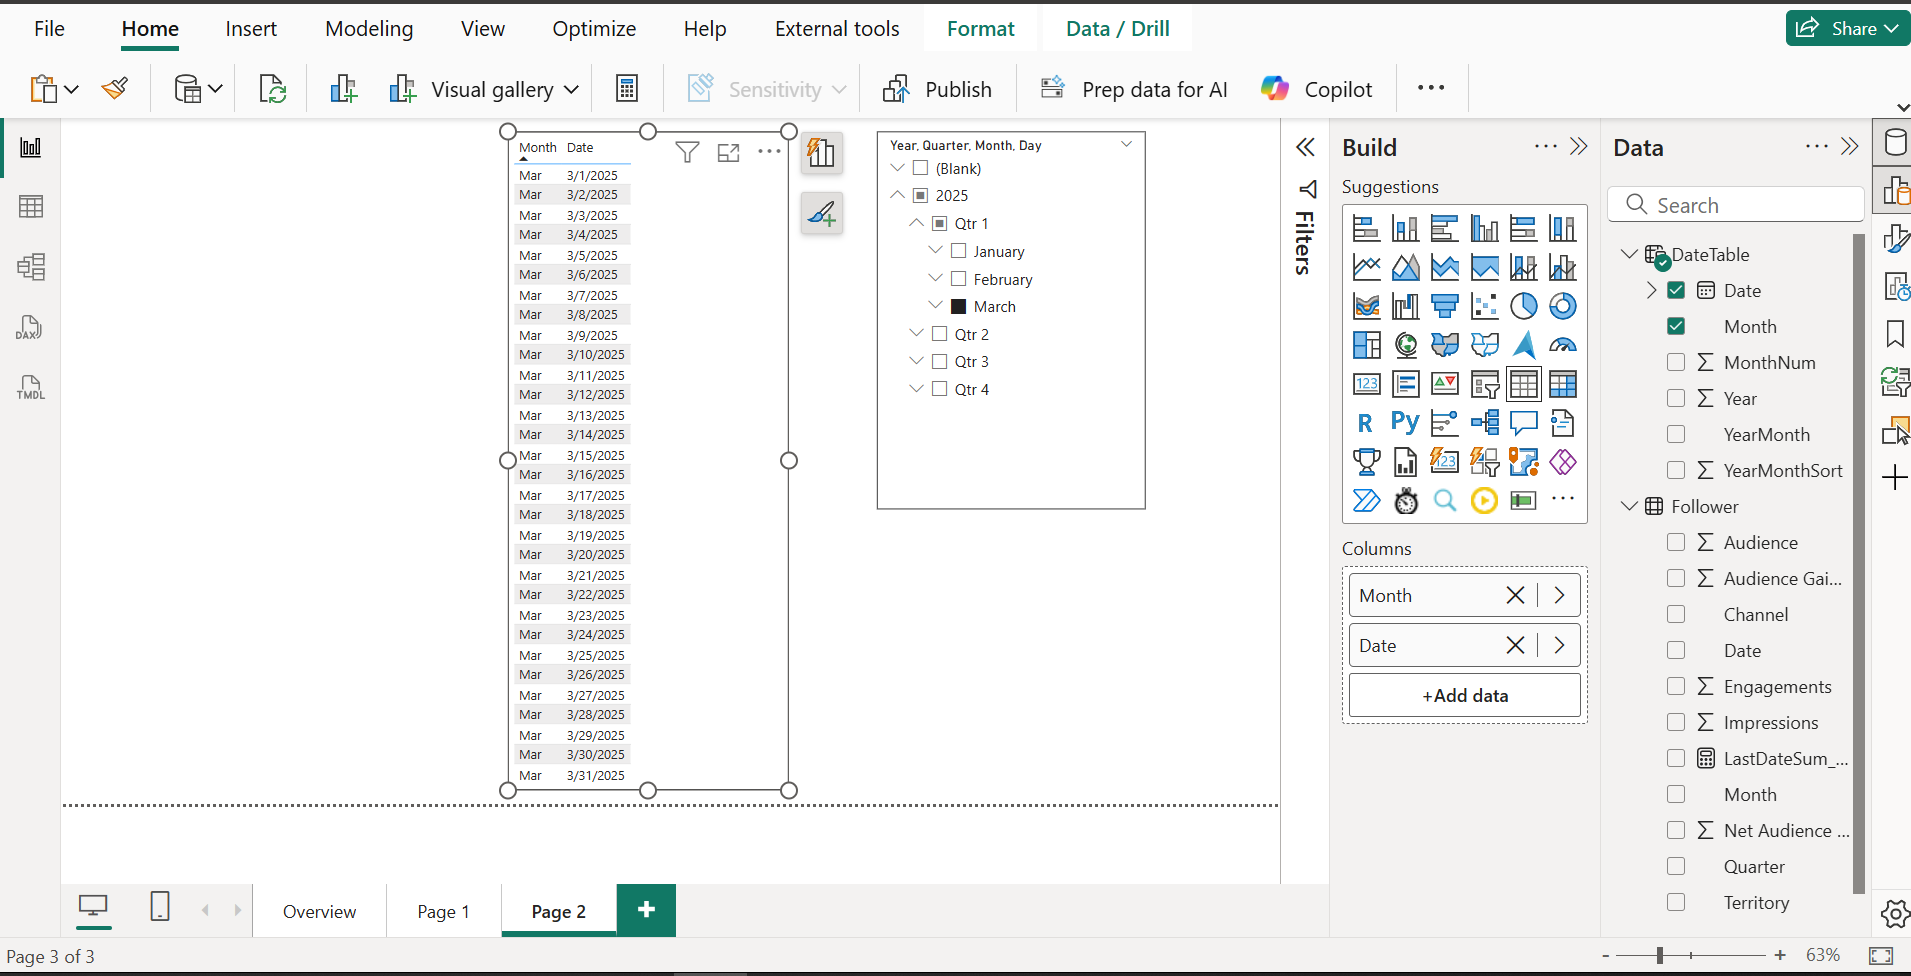Choose the donut chart visual icon
This screenshot has width=1911, height=976.
[1562, 306]
